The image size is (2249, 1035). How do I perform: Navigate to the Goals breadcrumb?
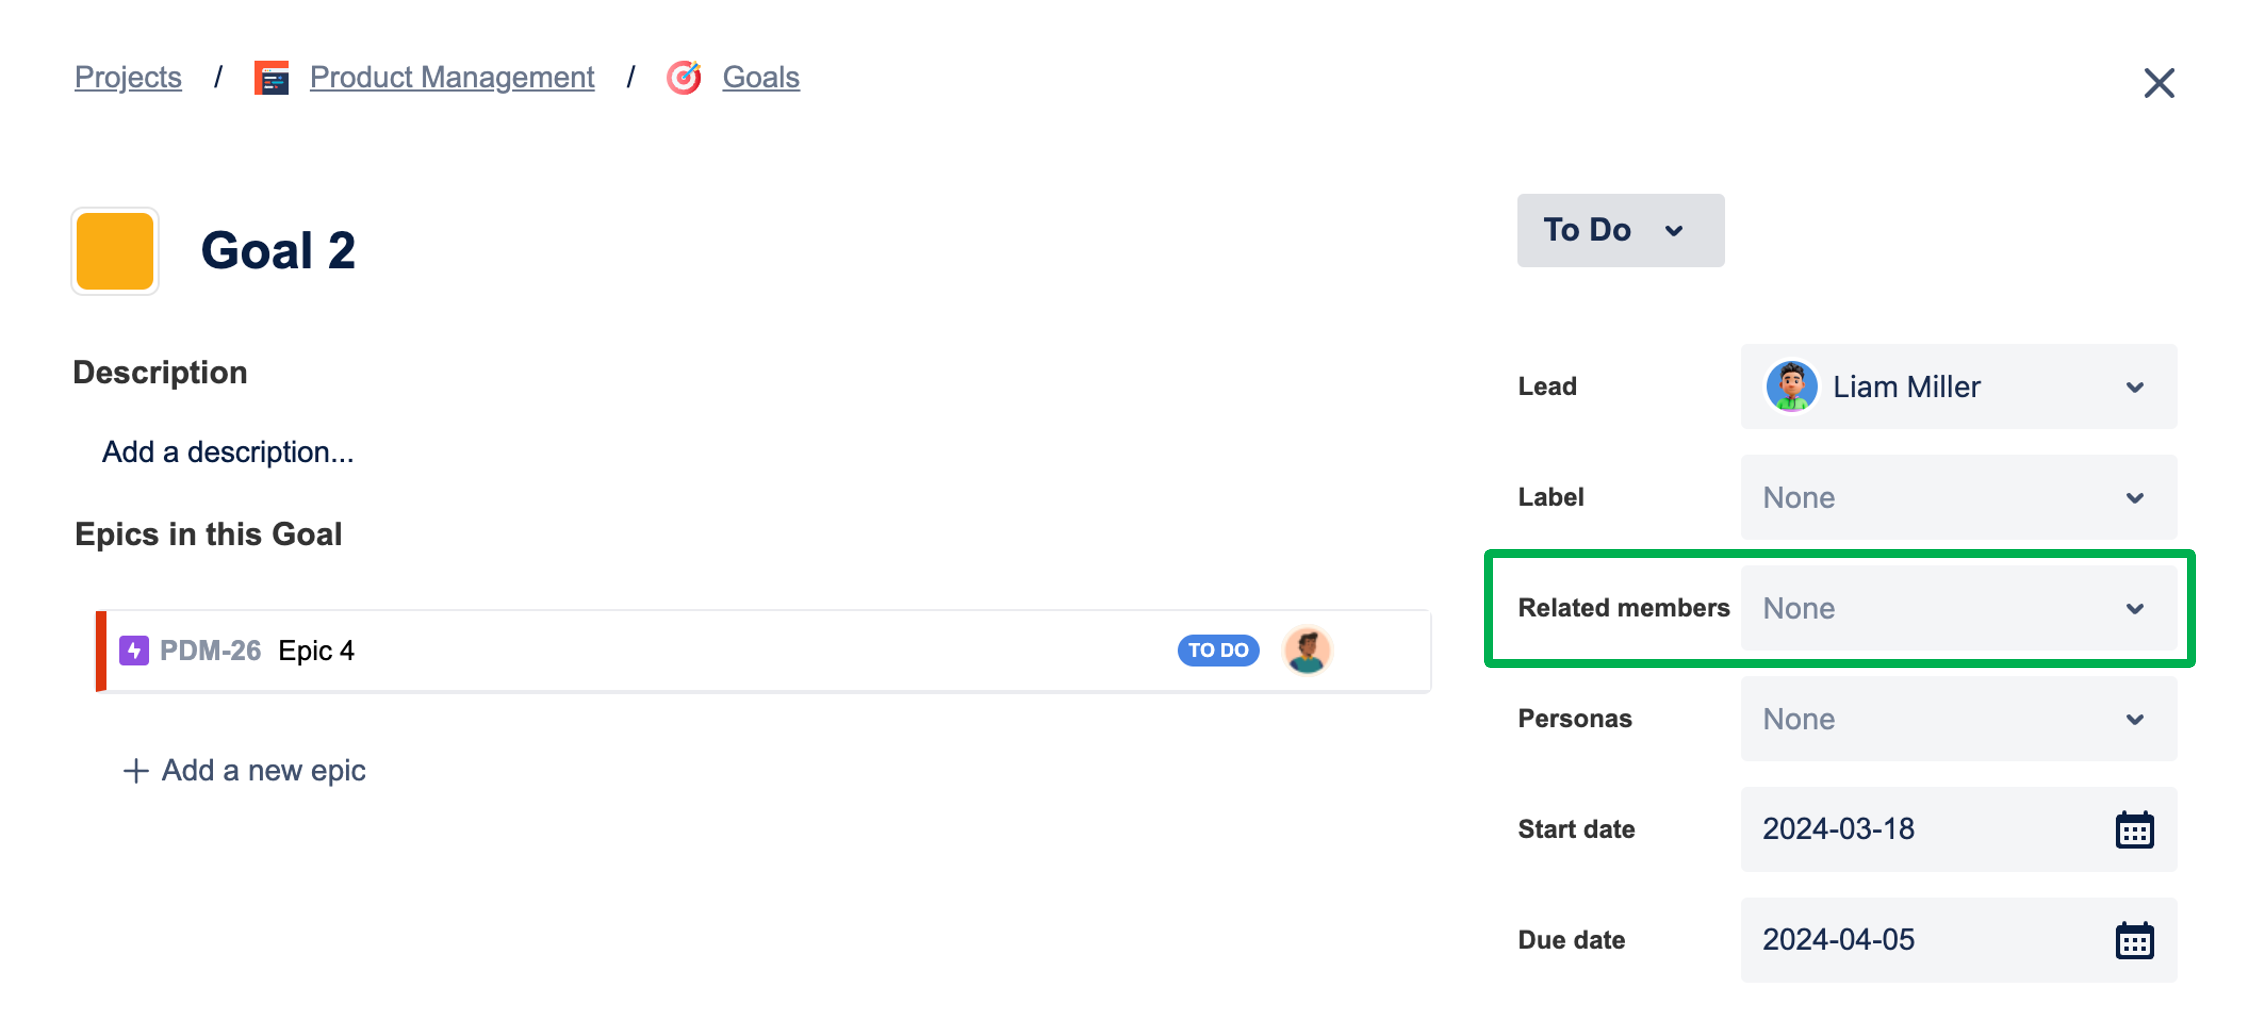tap(761, 77)
